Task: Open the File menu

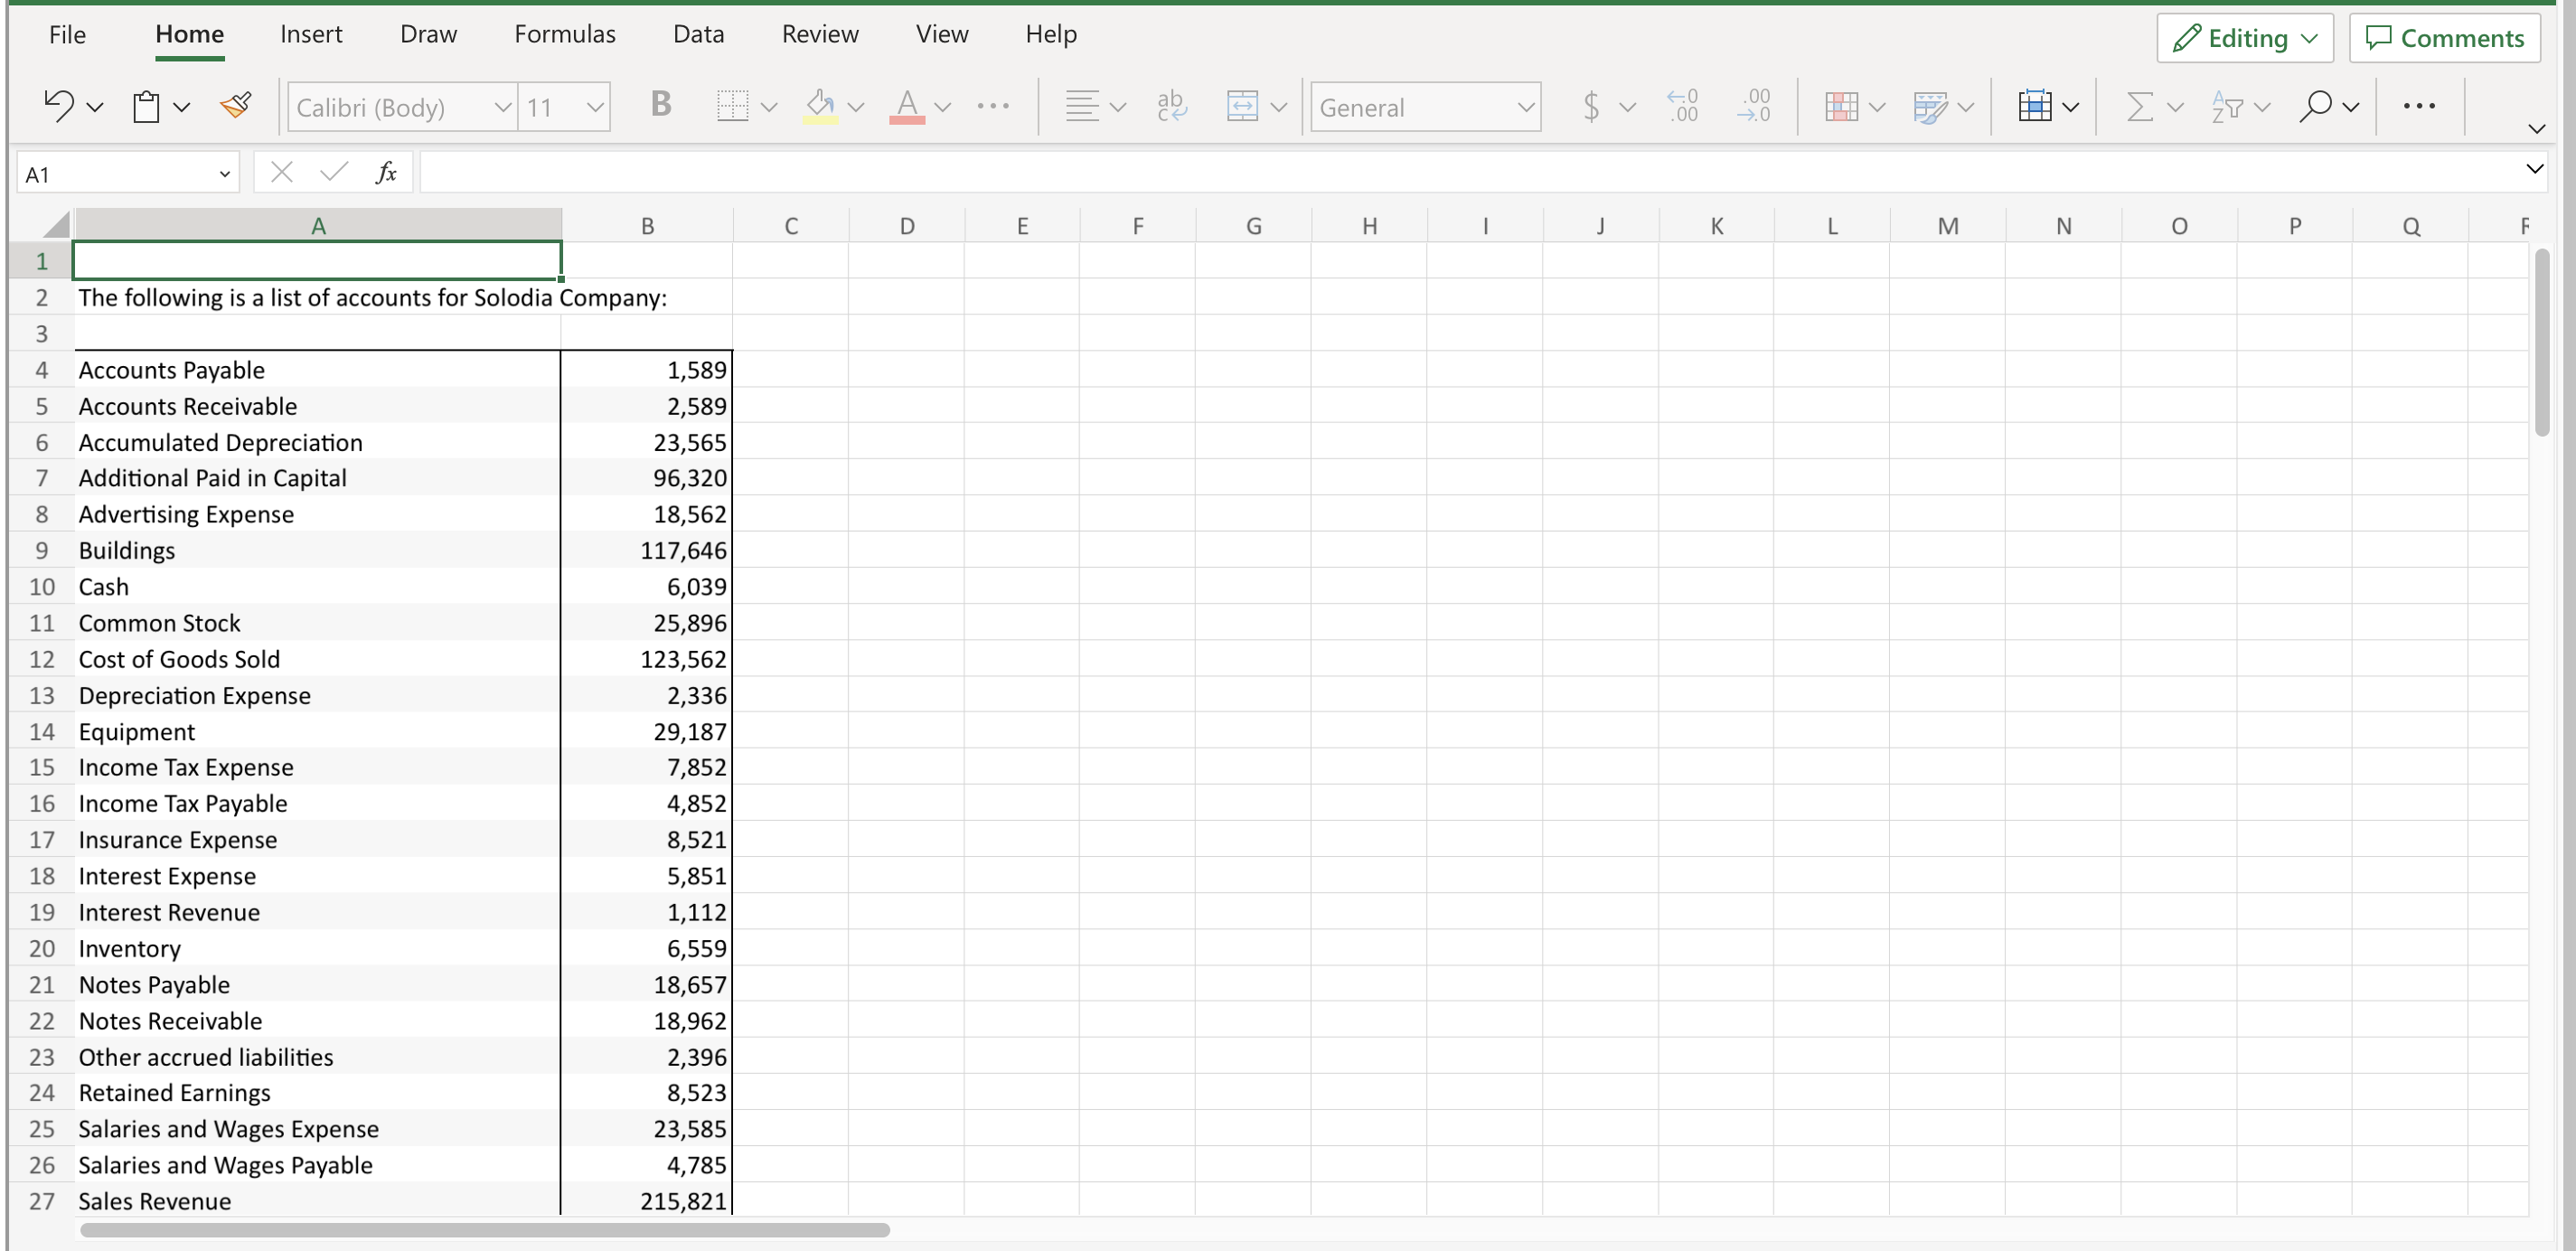Action: tap(66, 33)
